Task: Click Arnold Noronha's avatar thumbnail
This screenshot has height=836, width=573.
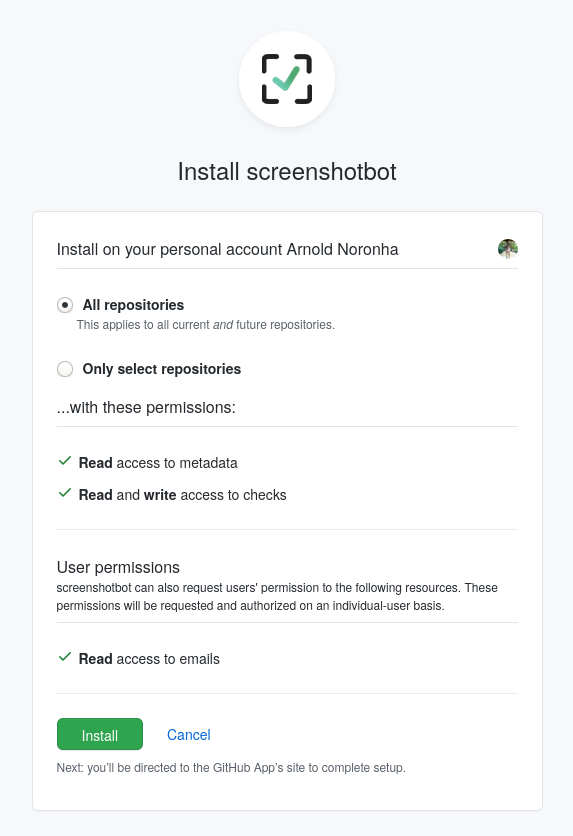Action: click(x=507, y=249)
